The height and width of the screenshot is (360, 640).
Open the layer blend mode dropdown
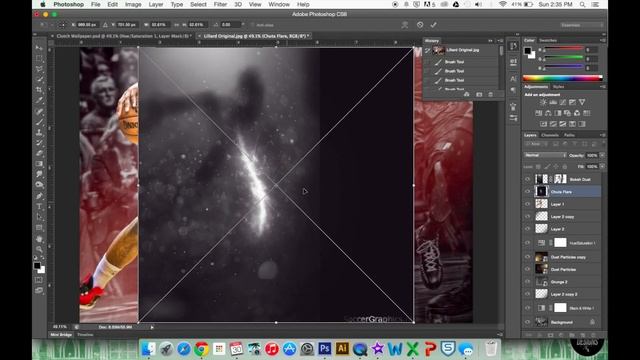(x=545, y=155)
